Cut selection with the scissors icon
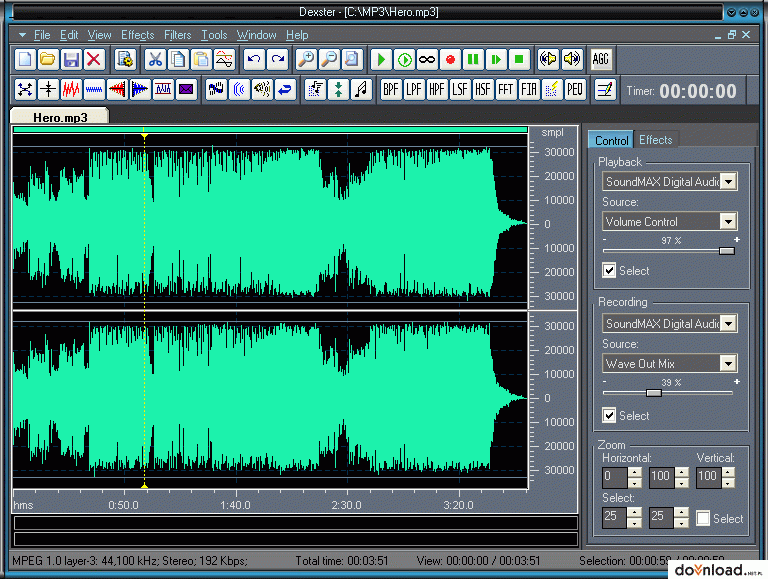Viewport: 768px width, 579px height. pyautogui.click(x=155, y=60)
